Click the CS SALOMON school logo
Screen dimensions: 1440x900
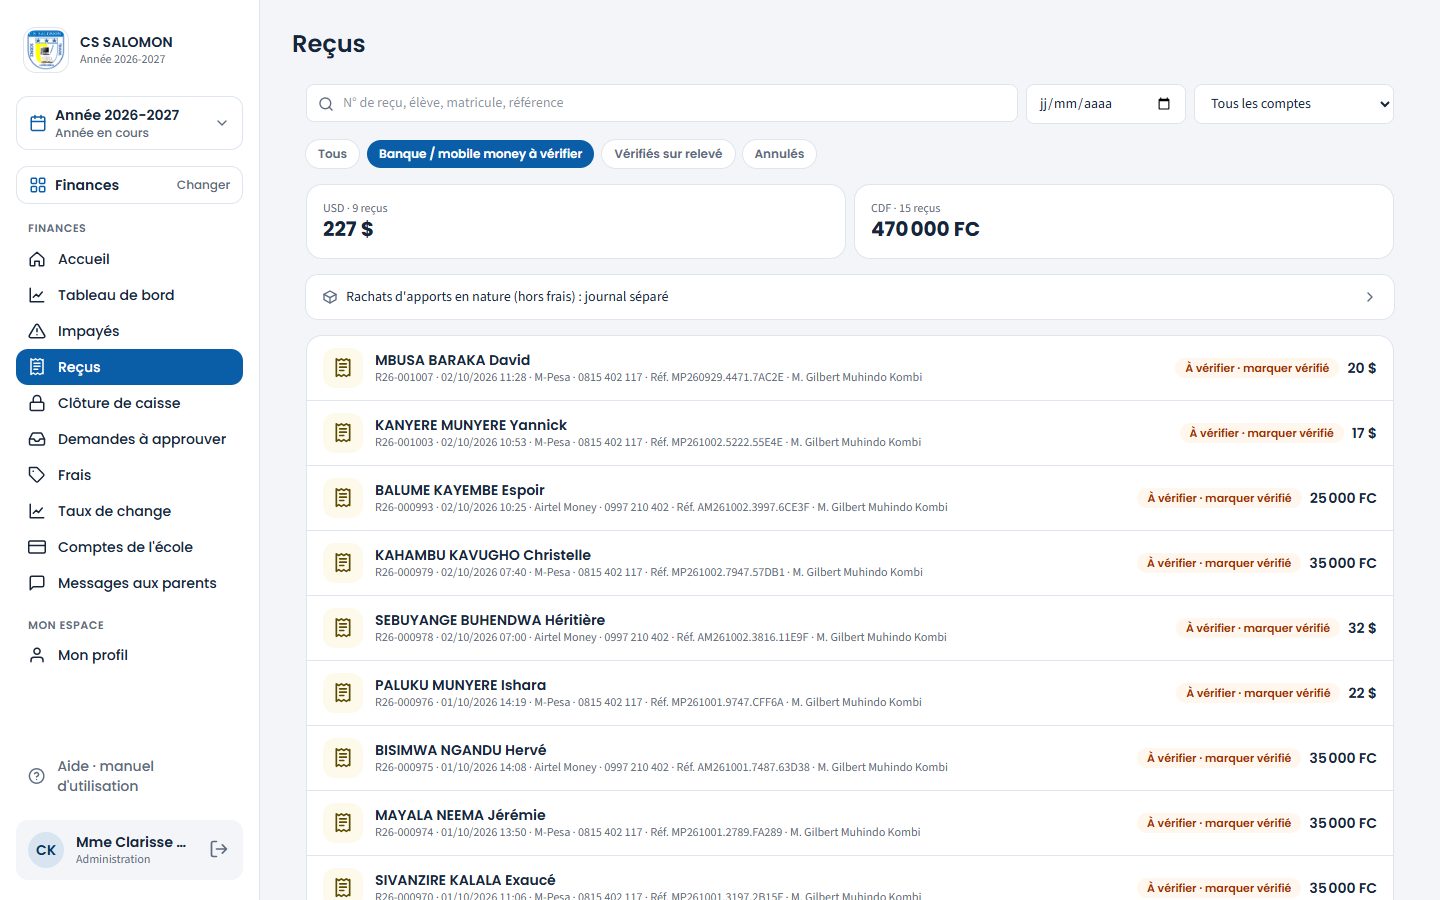(x=46, y=50)
